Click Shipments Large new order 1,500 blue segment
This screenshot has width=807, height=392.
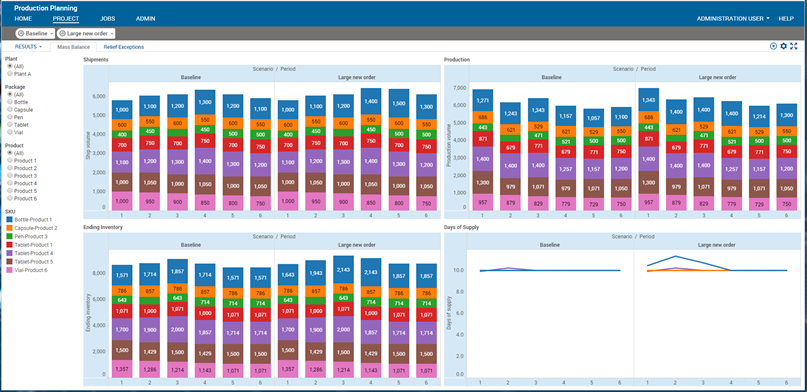tap(399, 103)
